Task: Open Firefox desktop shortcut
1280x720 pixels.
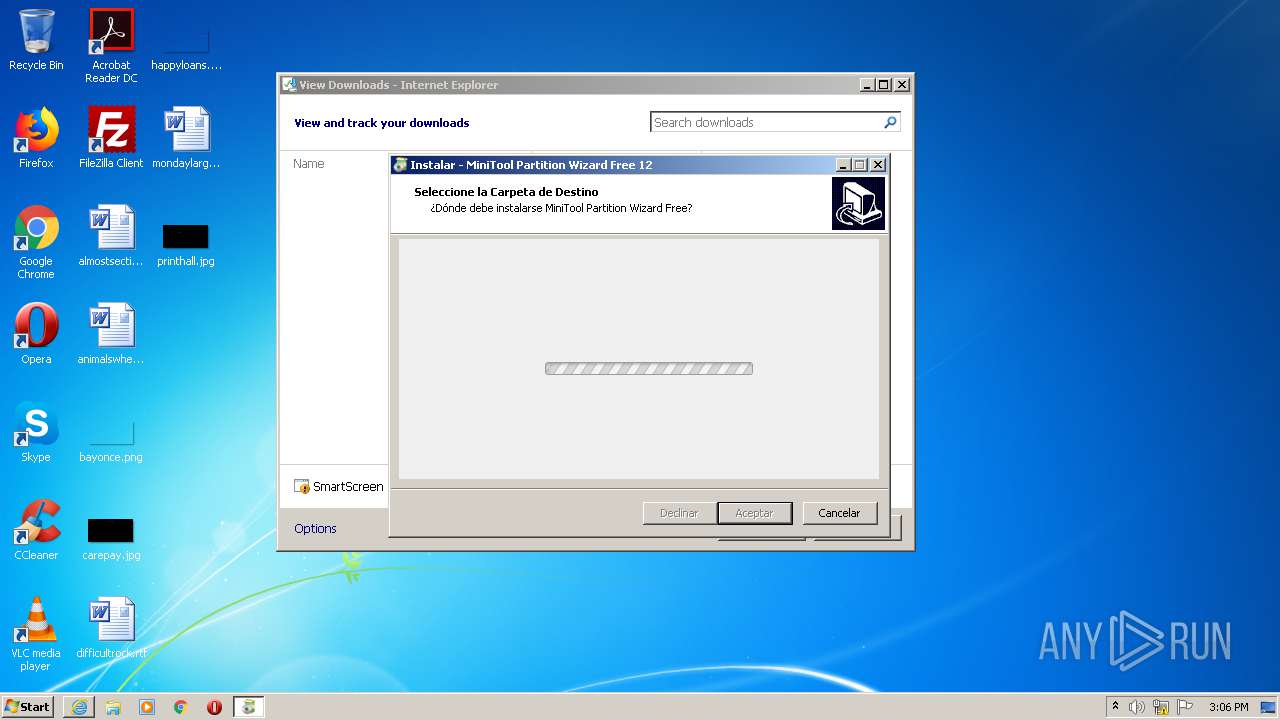Action: (x=36, y=138)
